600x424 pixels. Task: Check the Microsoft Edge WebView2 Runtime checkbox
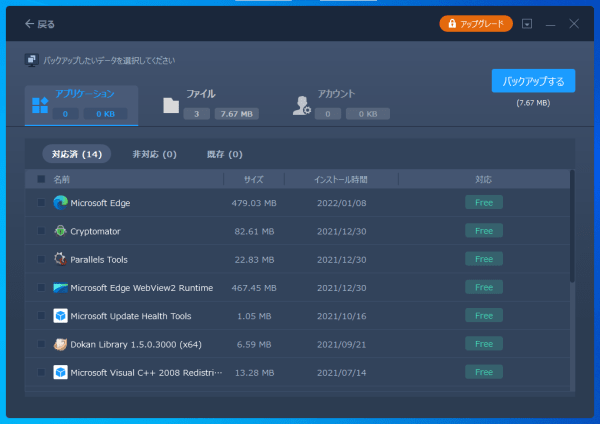(x=41, y=287)
